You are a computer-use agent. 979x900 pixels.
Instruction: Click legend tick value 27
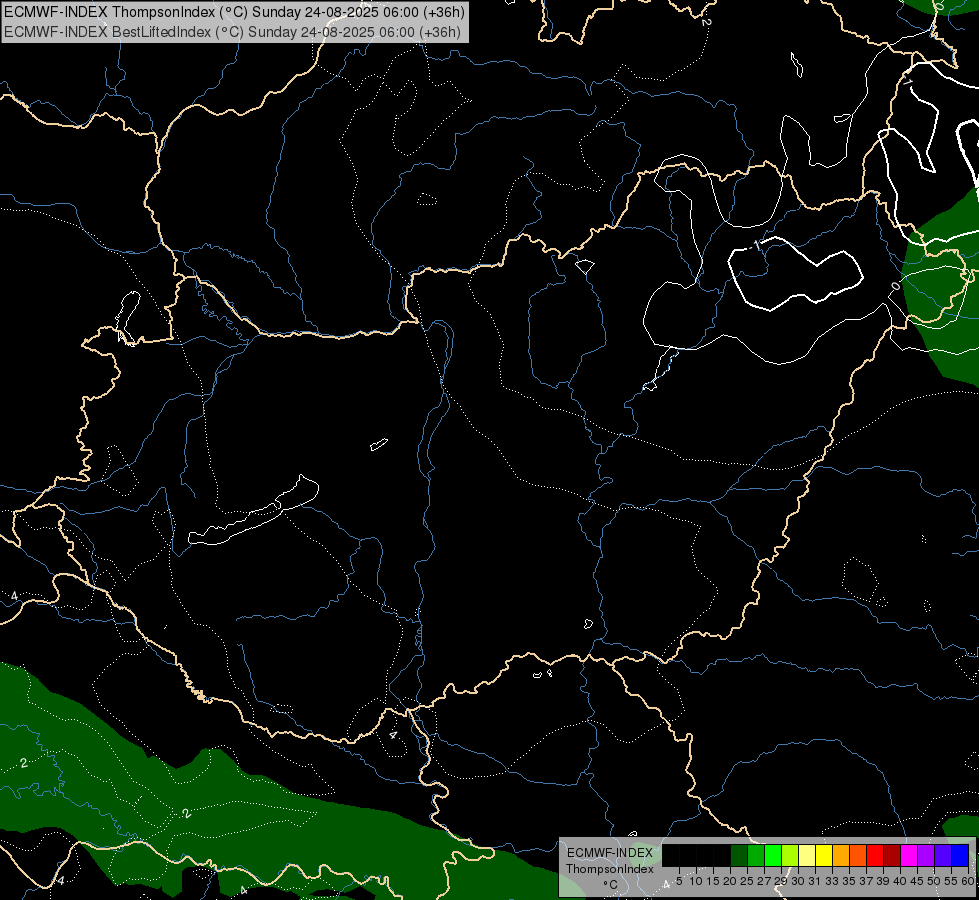pos(765,881)
